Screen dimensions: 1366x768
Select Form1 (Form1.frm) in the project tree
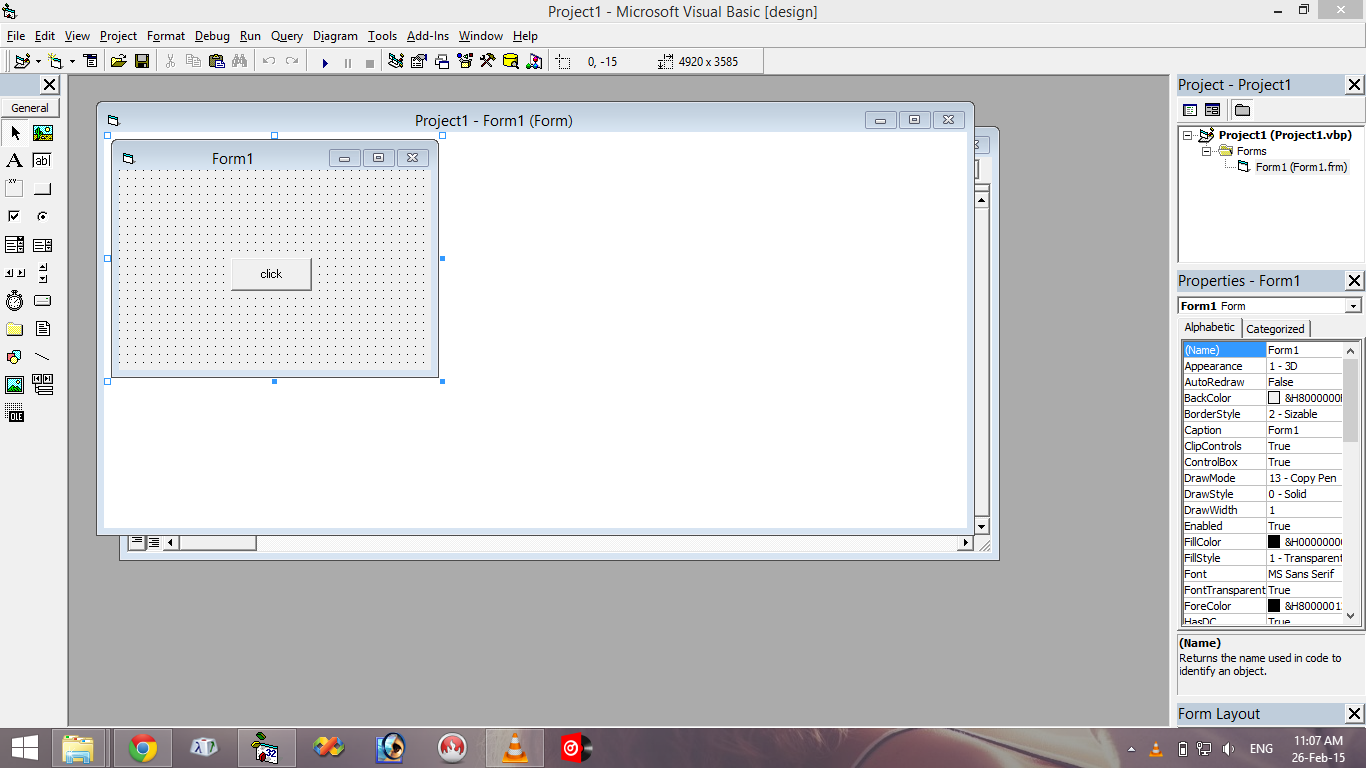(x=1301, y=167)
